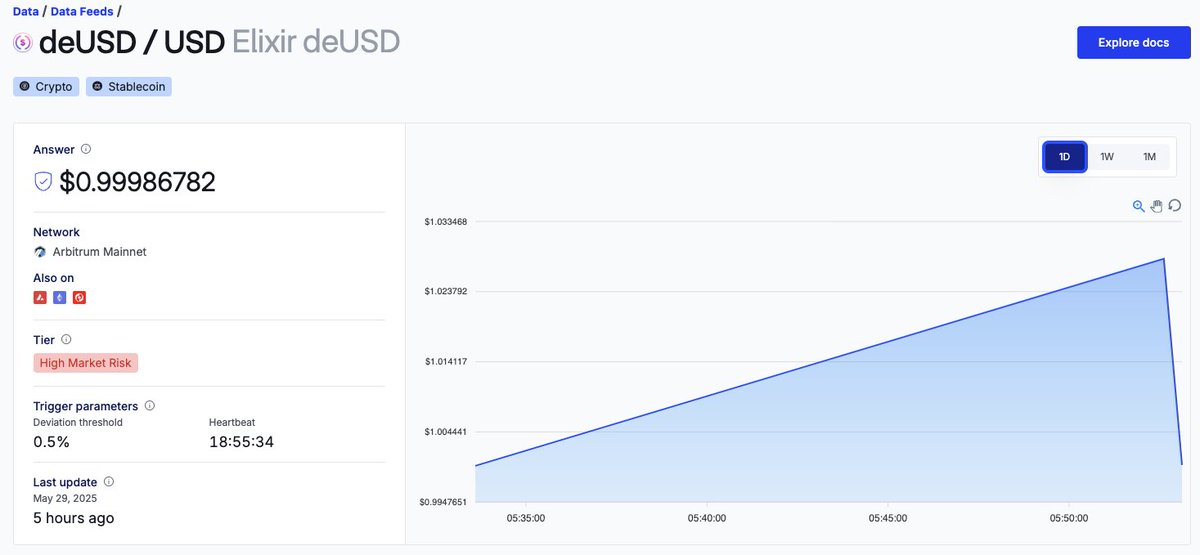Click the 05:40:00 time axis label
This screenshot has height=555, width=1200.
[x=707, y=519]
